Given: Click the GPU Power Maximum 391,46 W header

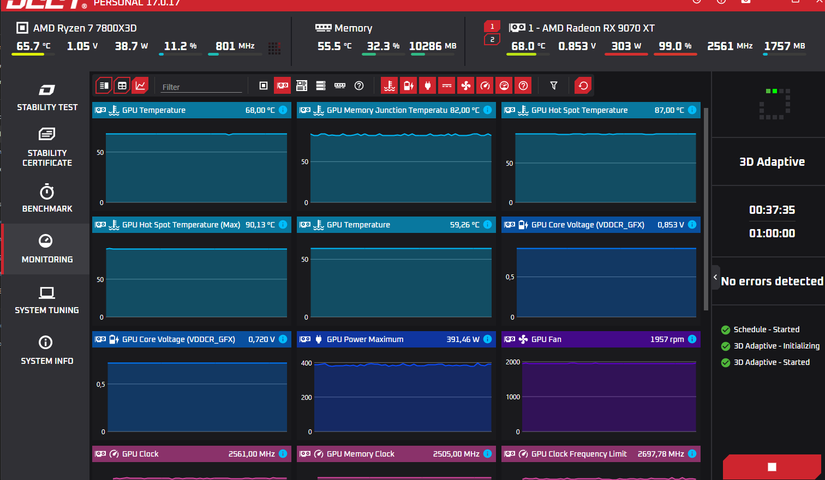Looking at the screenshot, I should (x=396, y=339).
